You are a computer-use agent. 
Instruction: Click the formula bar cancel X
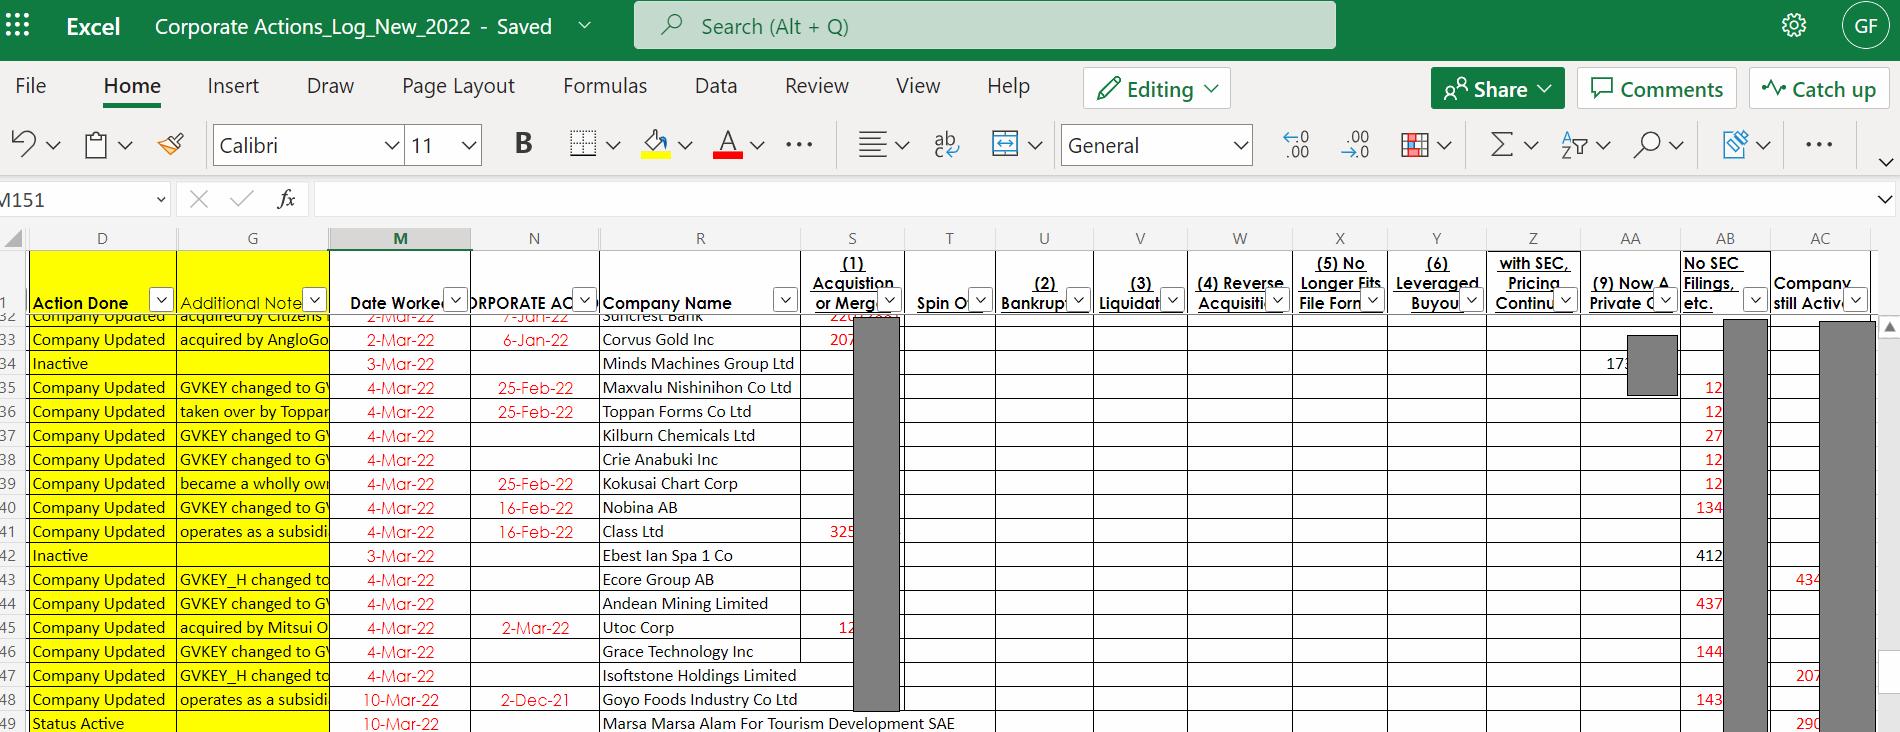pyautogui.click(x=199, y=199)
